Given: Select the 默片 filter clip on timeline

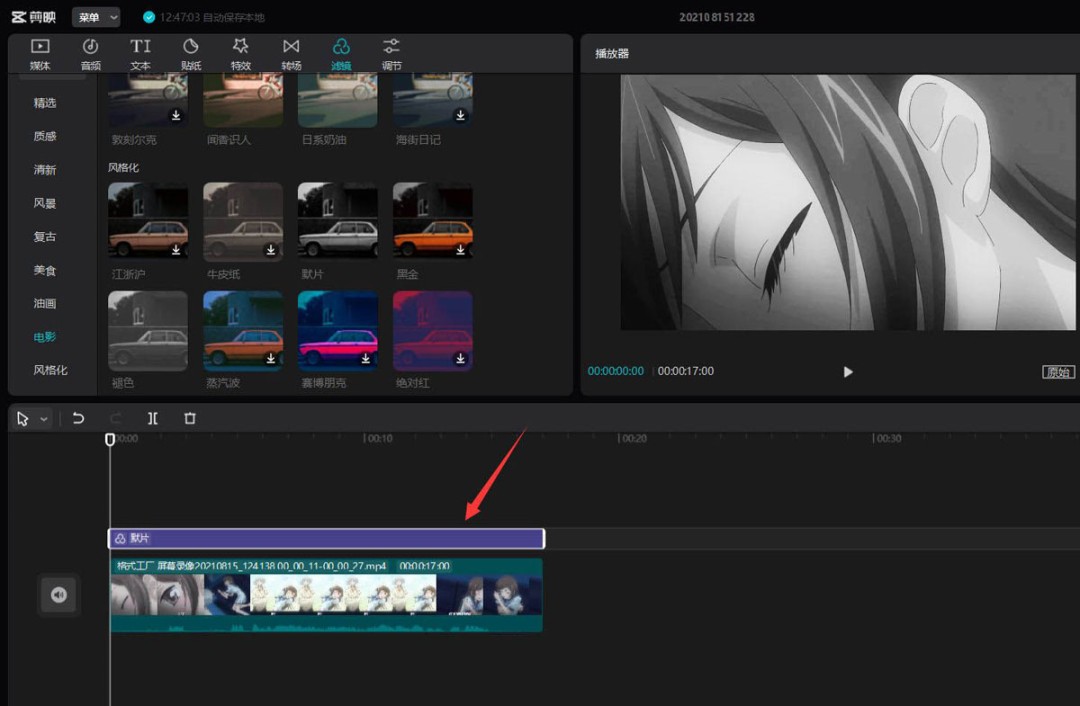Looking at the screenshot, I should [326, 539].
